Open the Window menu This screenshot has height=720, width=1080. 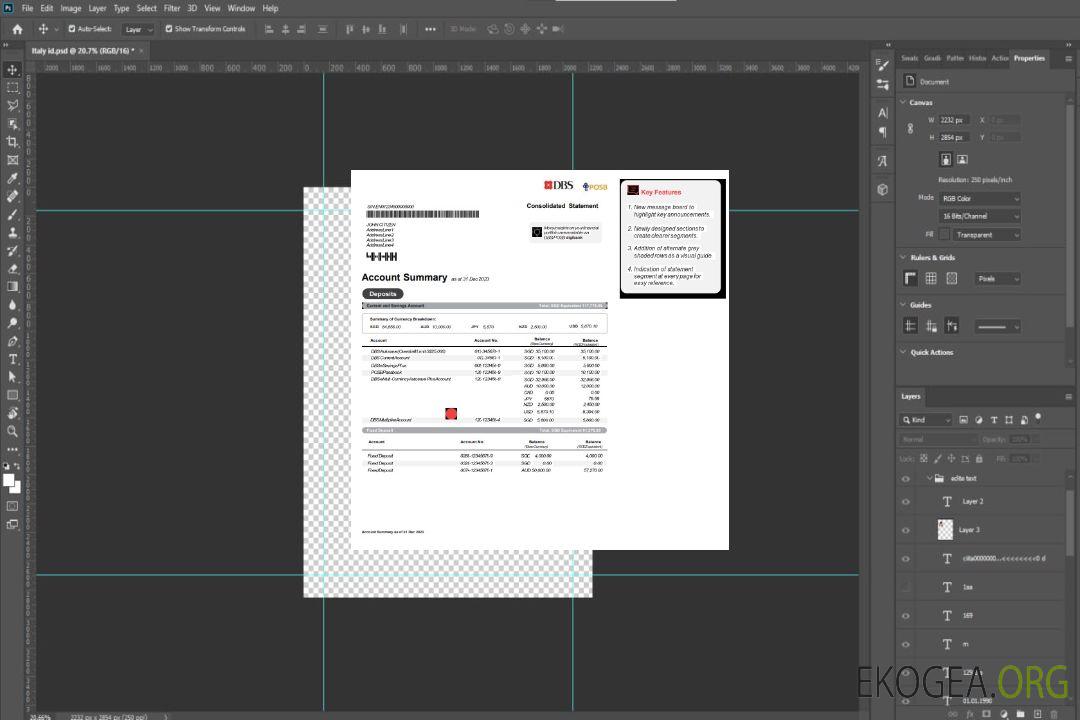pos(241,8)
